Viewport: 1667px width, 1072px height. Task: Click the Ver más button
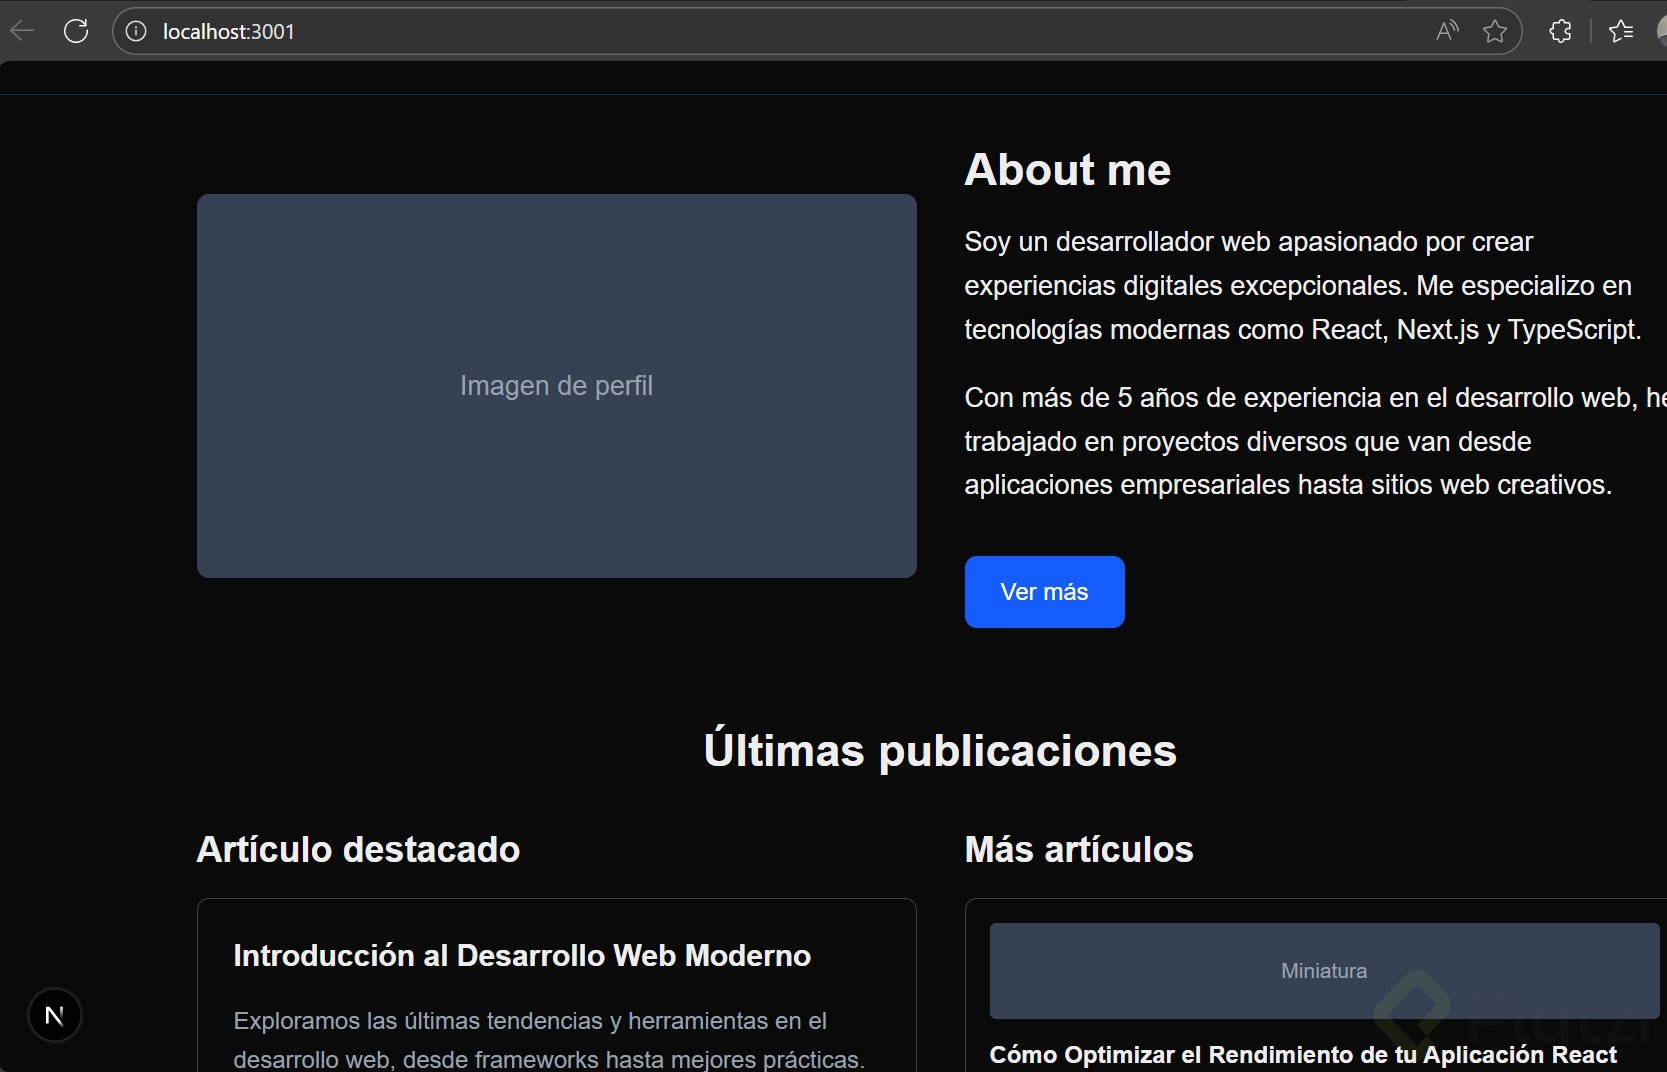tap(1044, 592)
